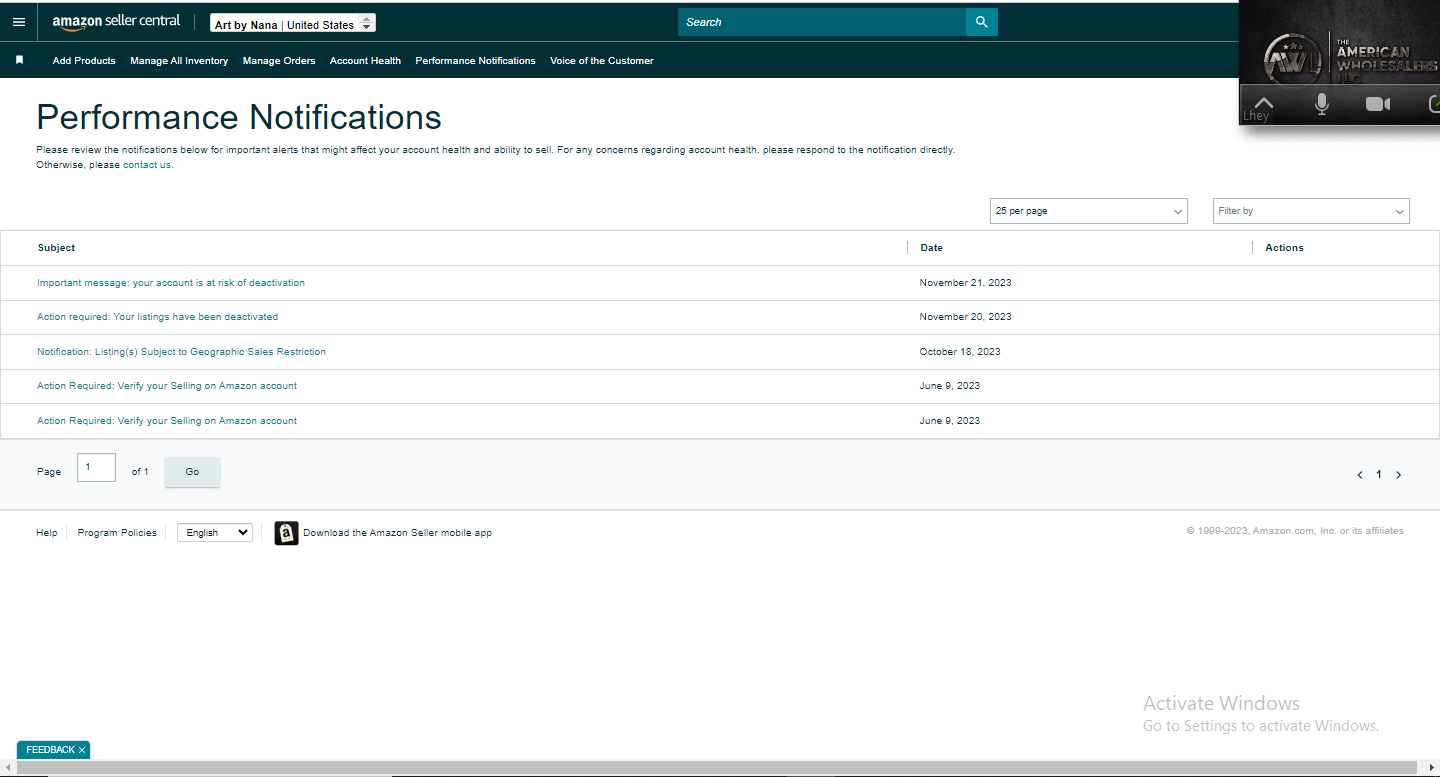Go to Manage All Inventory
Image resolution: width=1440 pixels, height=777 pixels.
tap(179, 61)
